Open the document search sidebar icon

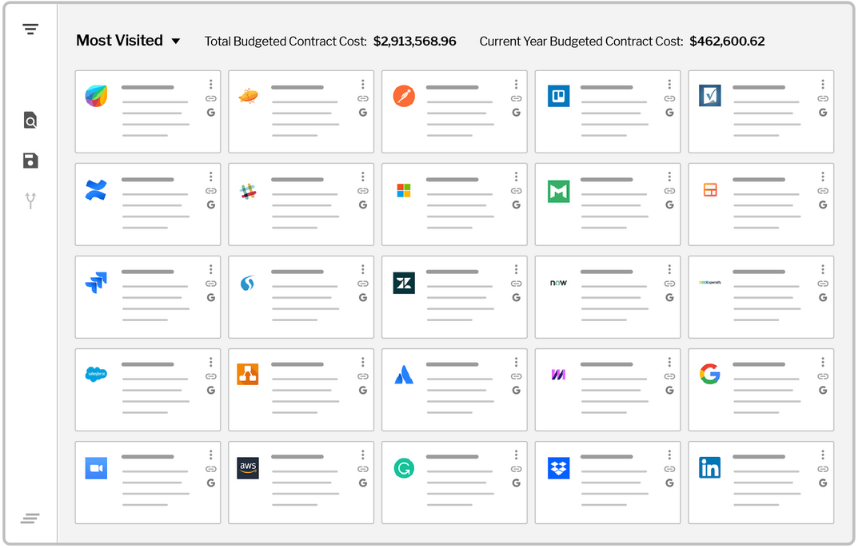[31, 120]
